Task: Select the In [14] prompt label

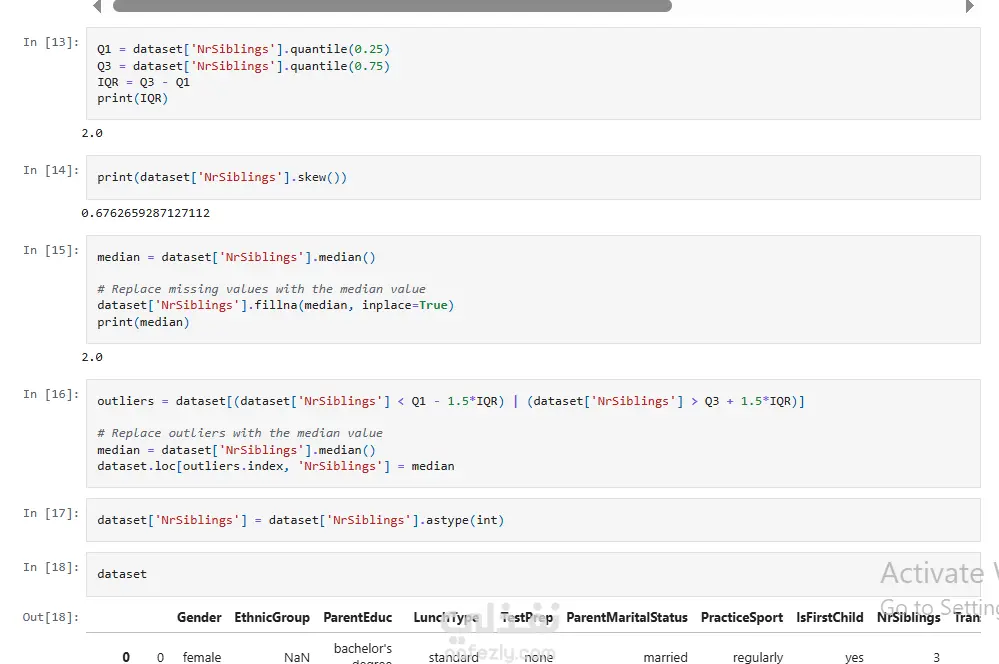Action: [x=51, y=170]
